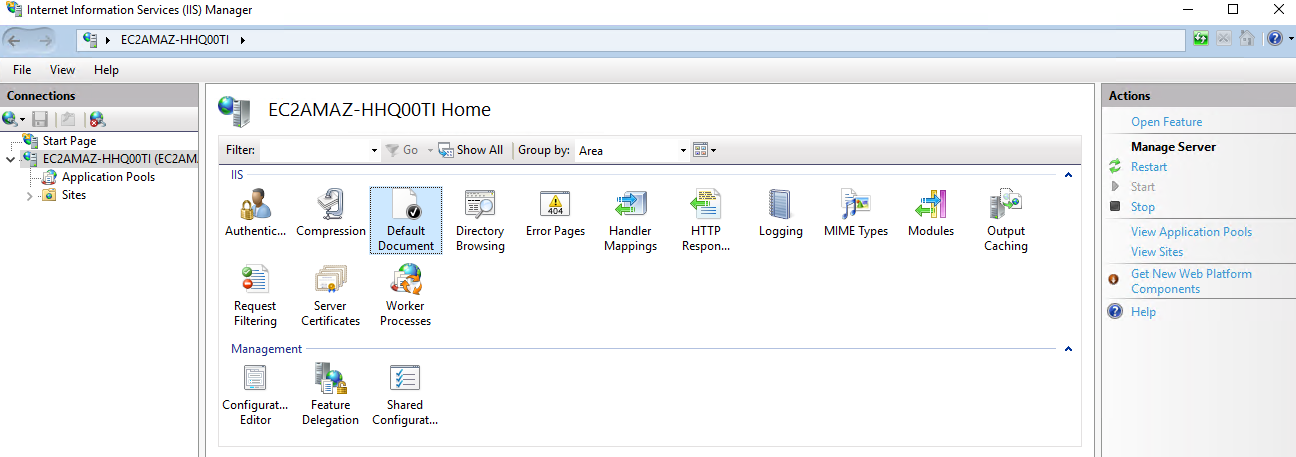Screen dimensions: 1296x457
Task: Click the save disk icon in Connections toolbar
Action: [40, 119]
